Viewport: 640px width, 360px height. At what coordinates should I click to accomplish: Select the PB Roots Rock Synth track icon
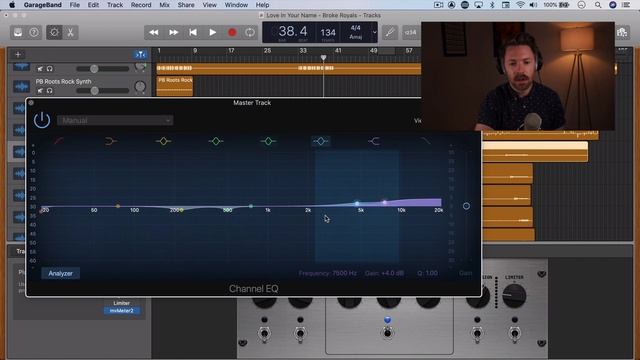(21, 86)
